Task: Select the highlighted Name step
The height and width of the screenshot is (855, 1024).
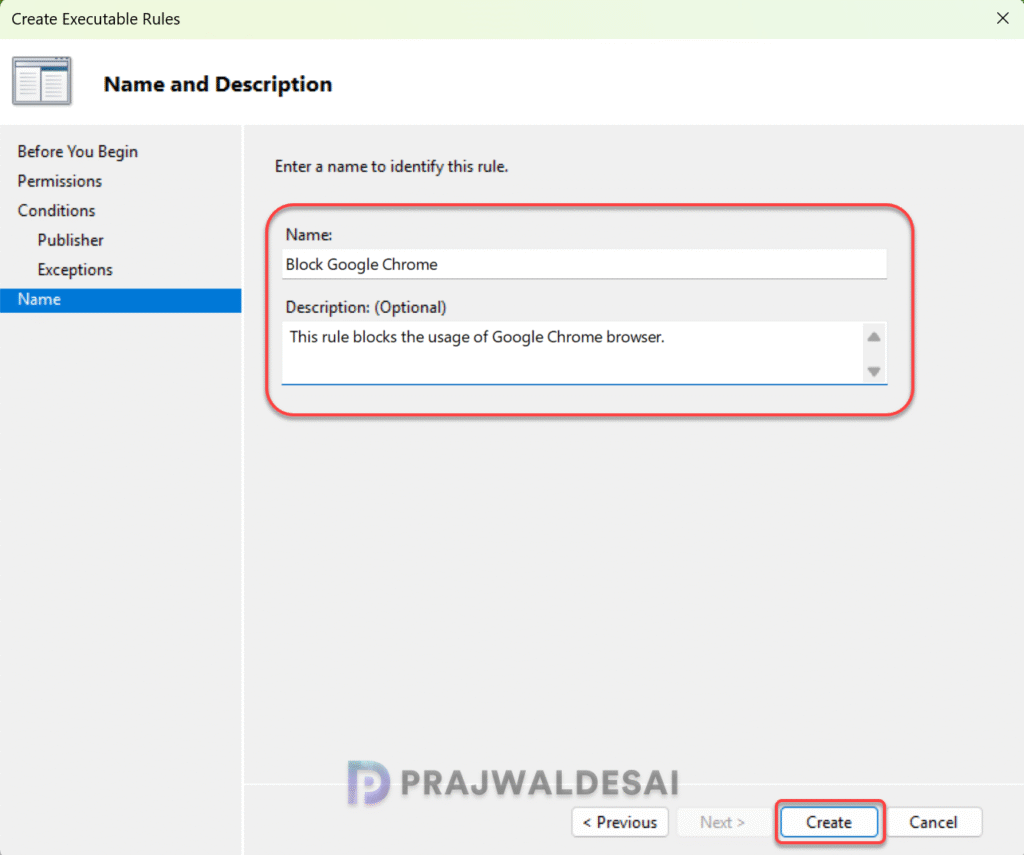Action: tap(121, 300)
